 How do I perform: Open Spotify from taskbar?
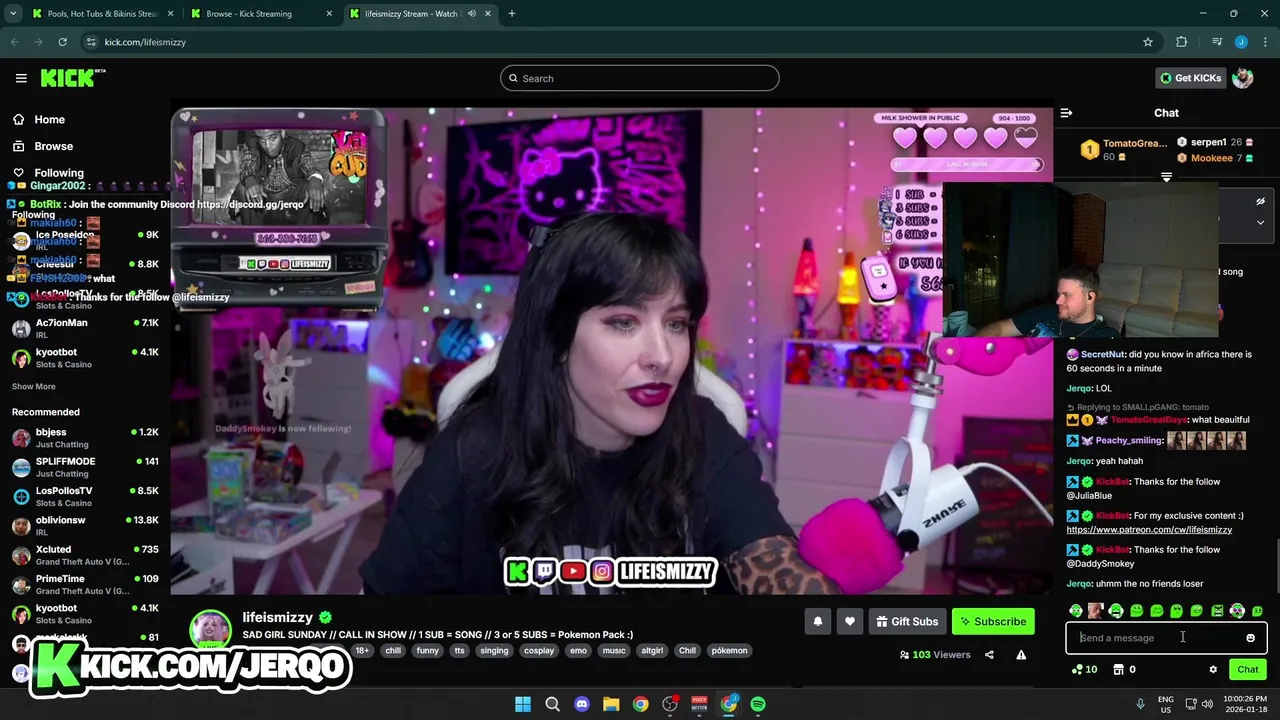tap(758, 704)
